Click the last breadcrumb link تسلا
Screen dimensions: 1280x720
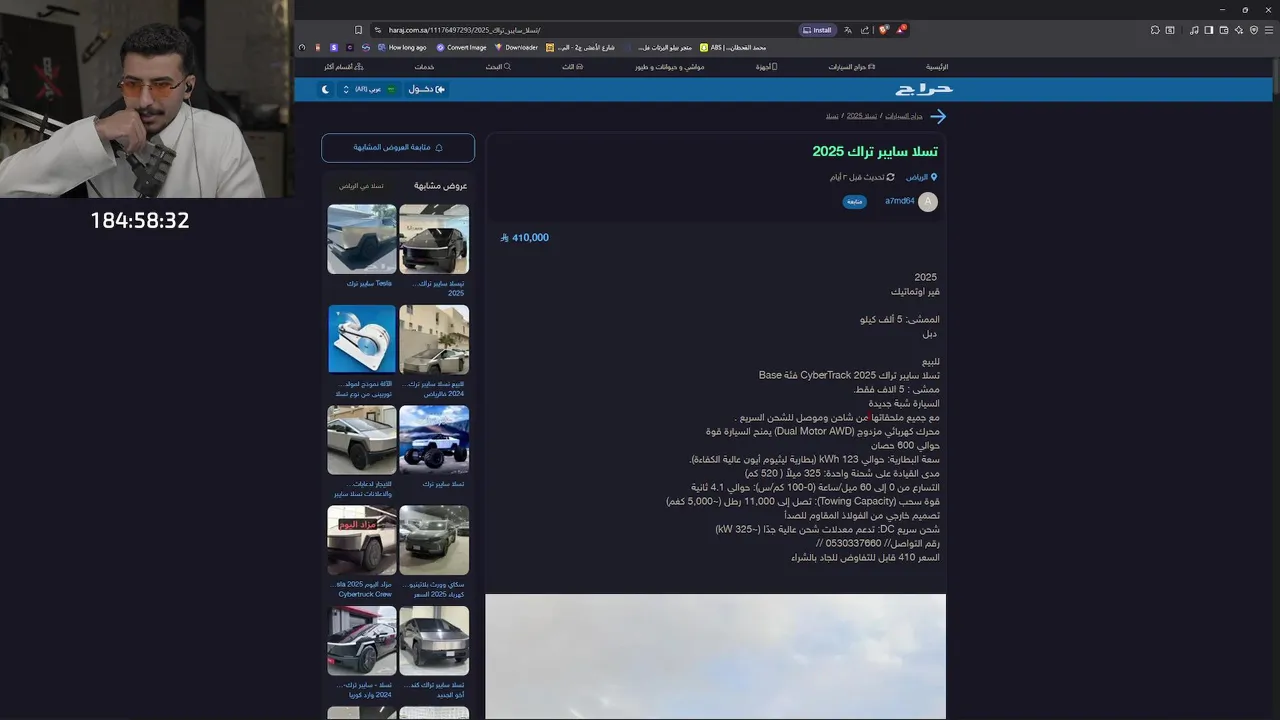coord(832,116)
